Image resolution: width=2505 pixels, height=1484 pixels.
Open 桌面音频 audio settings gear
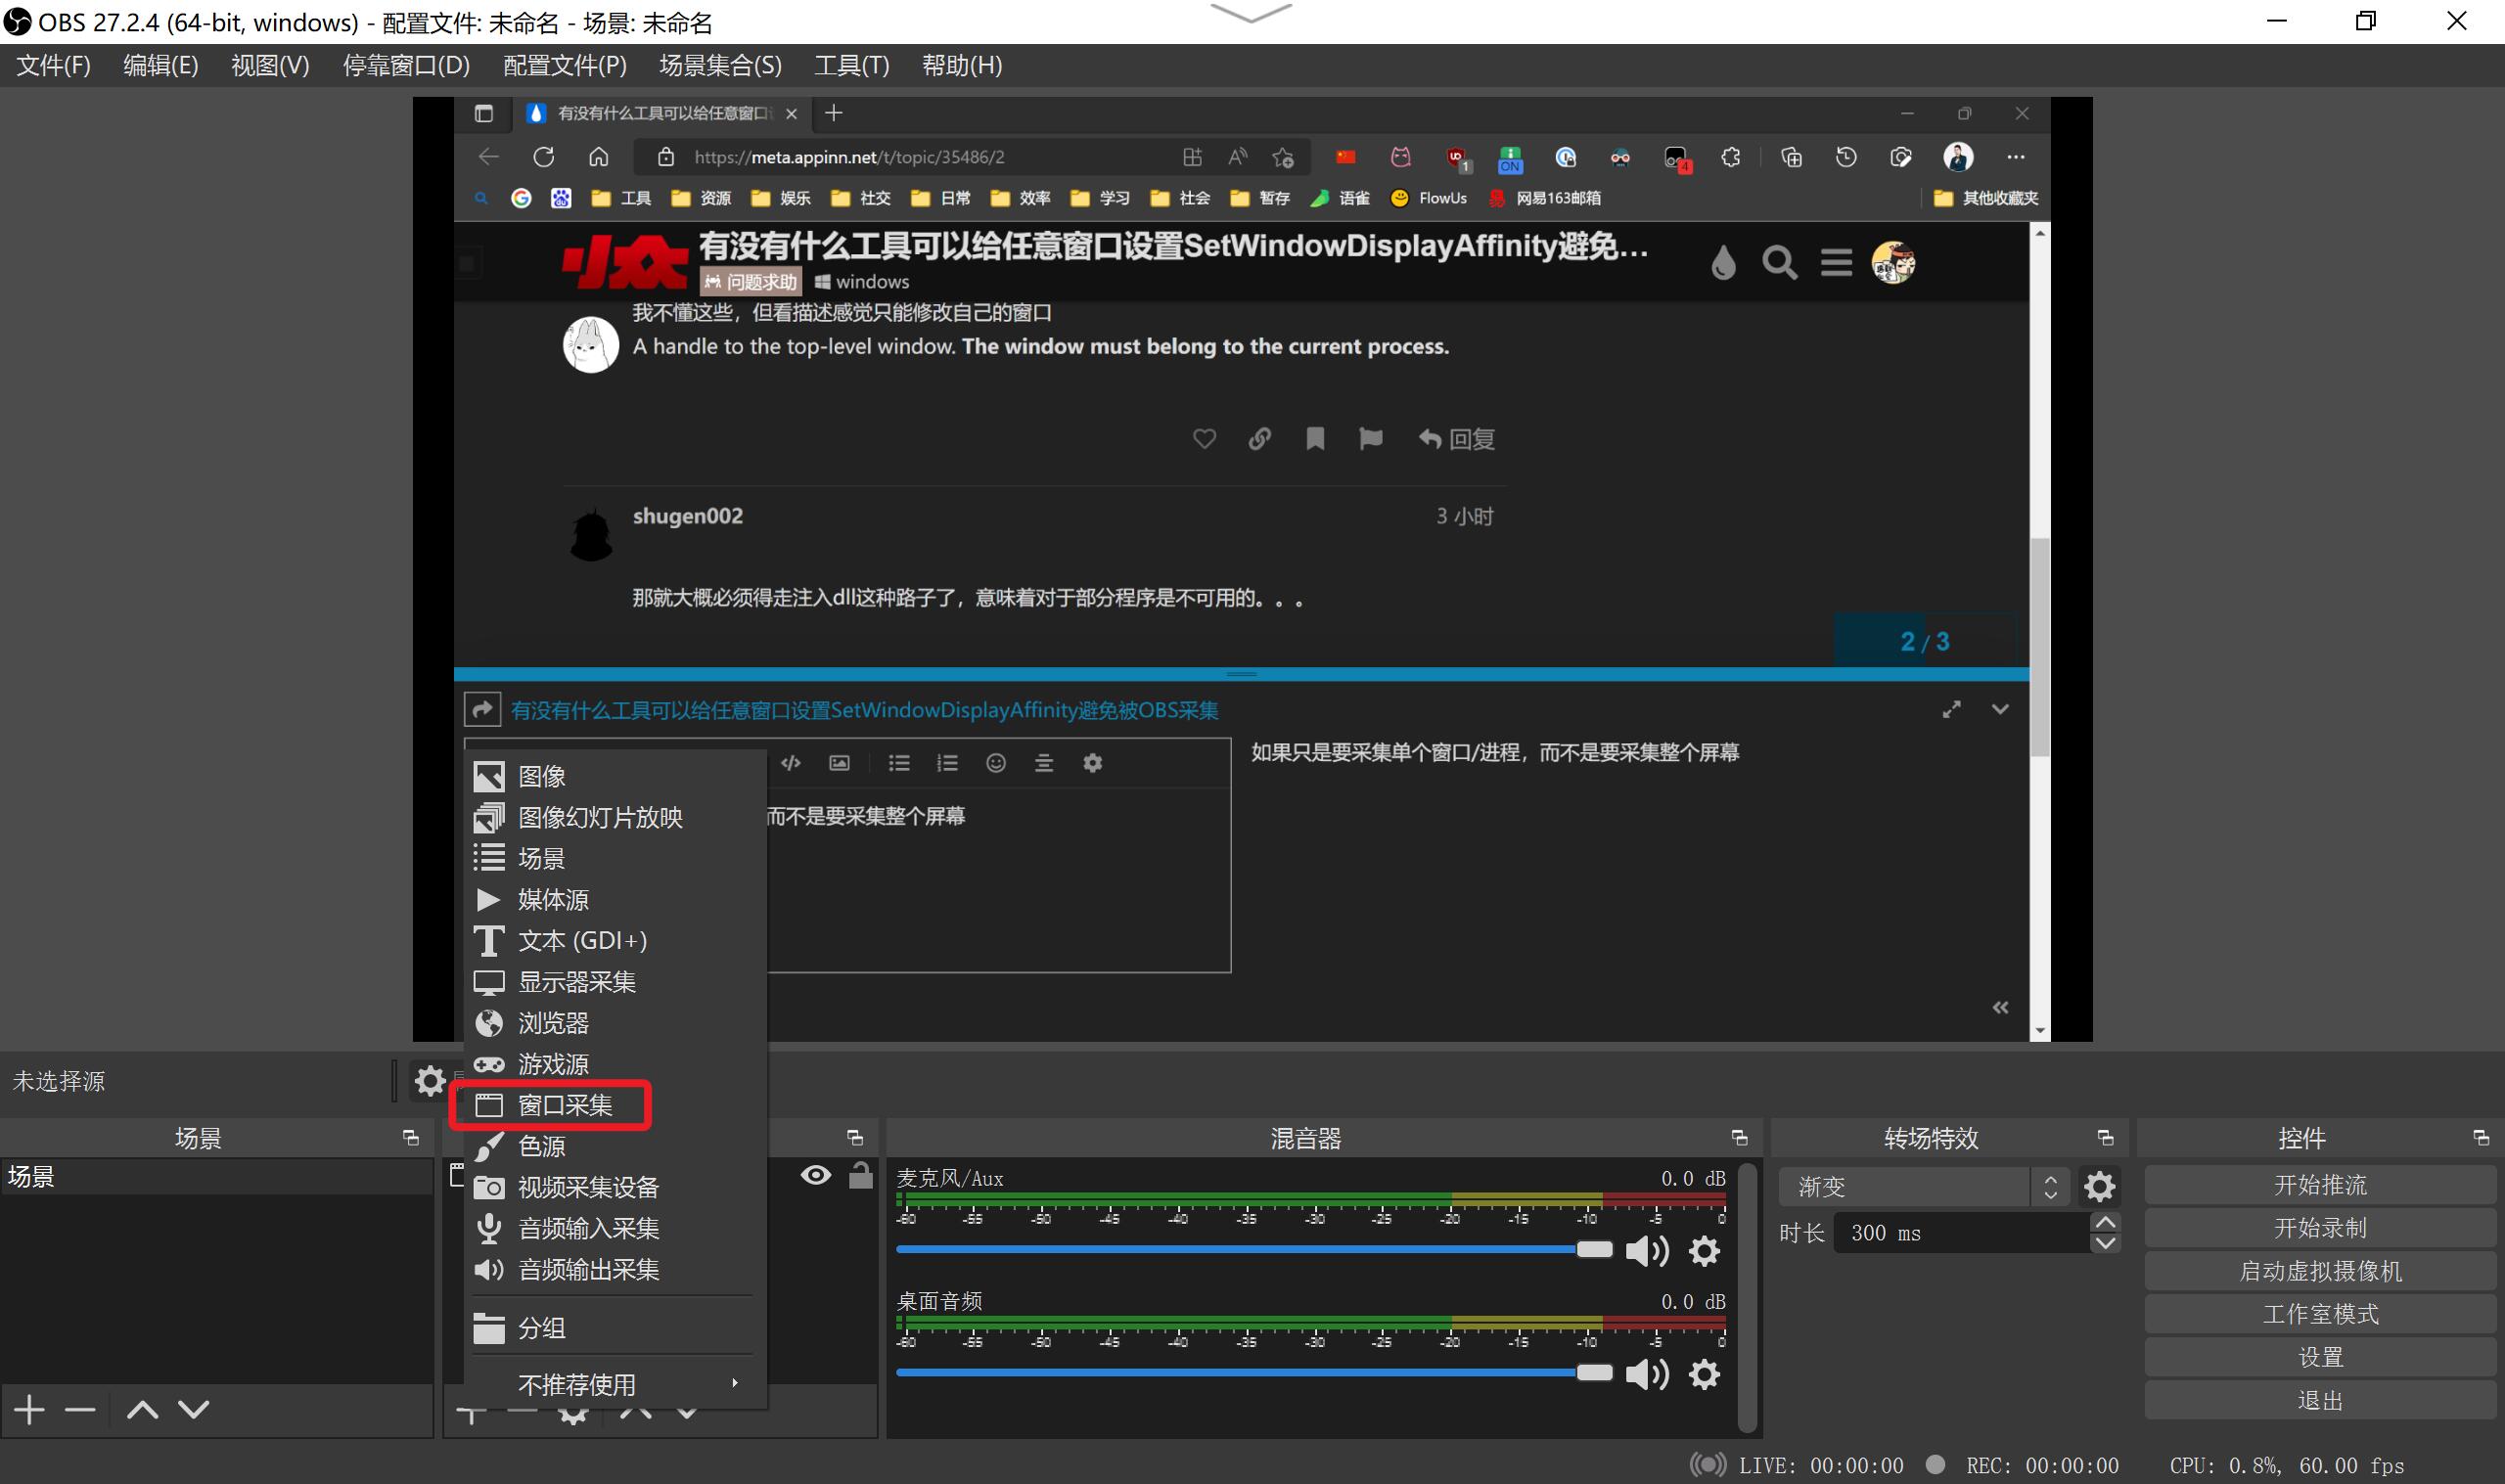coord(1704,1374)
